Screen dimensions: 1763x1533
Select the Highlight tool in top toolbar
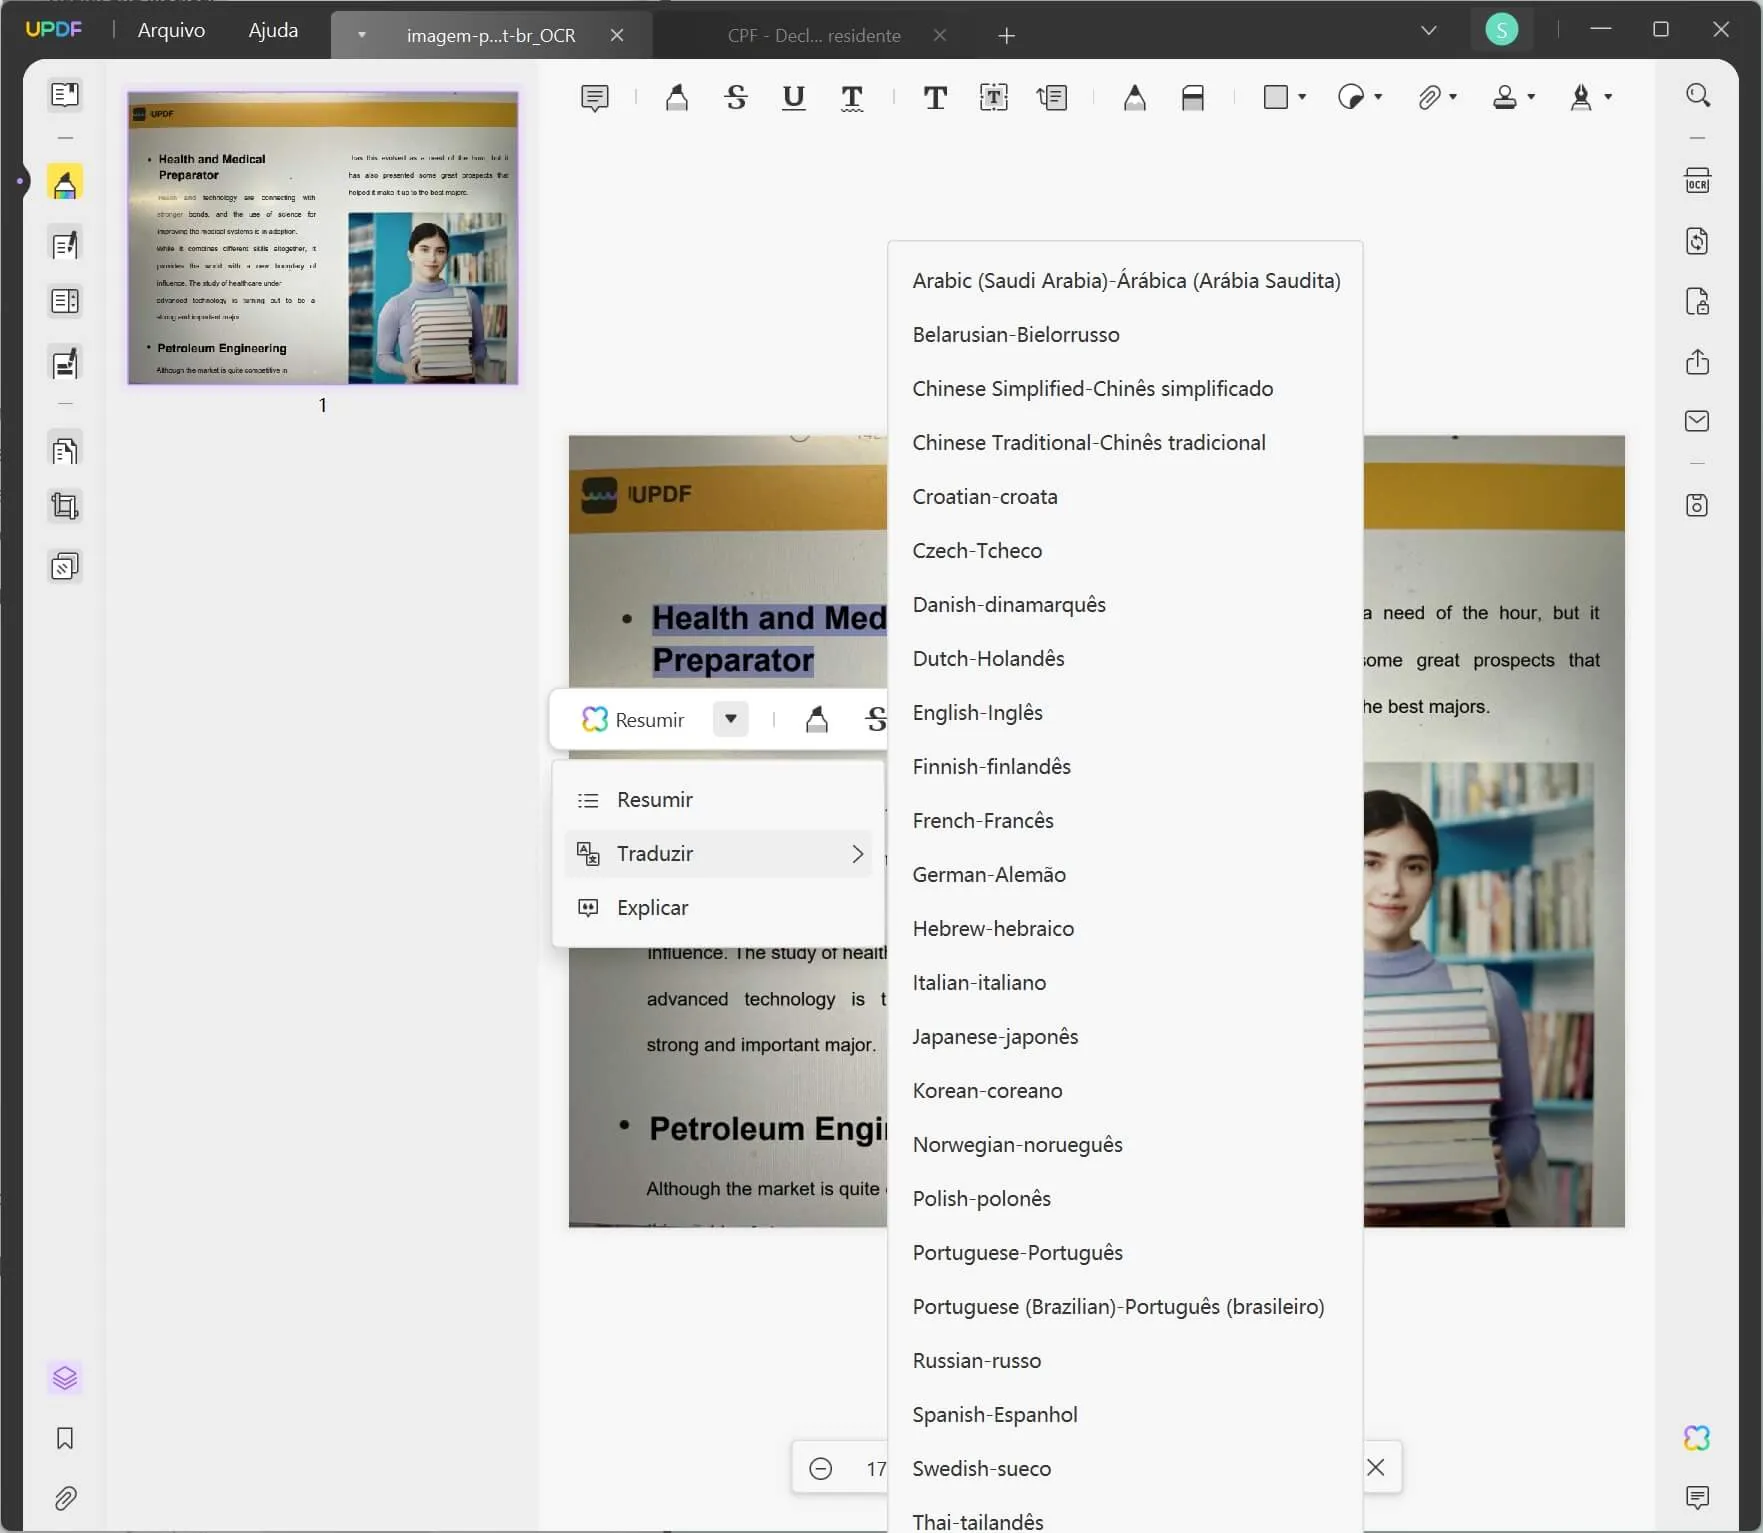click(x=677, y=97)
